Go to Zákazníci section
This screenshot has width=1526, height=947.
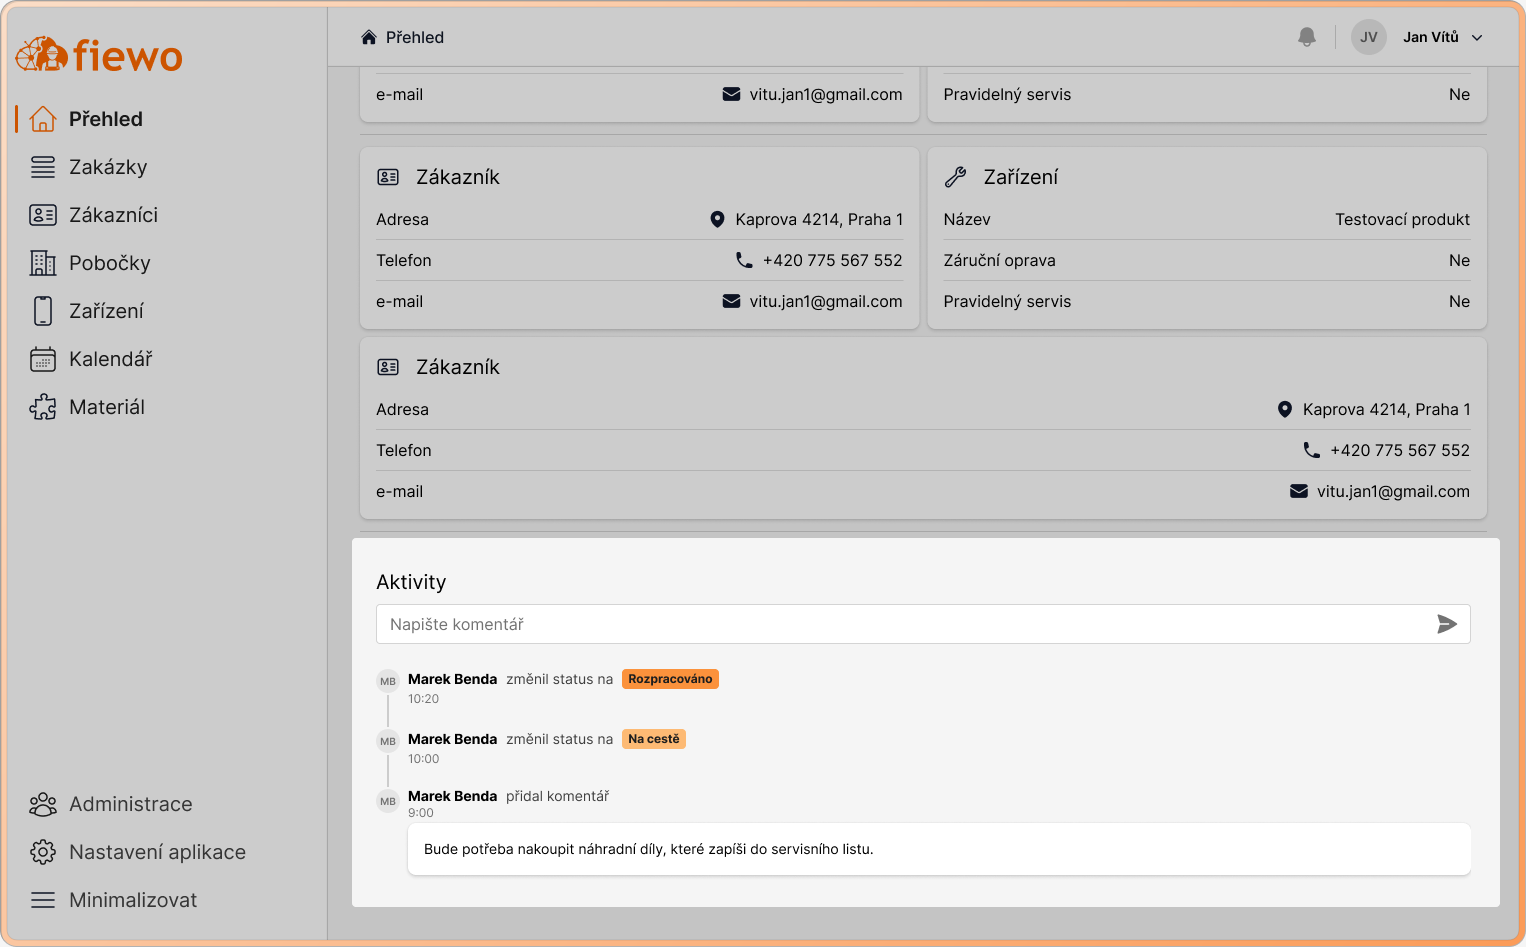[x=113, y=215]
